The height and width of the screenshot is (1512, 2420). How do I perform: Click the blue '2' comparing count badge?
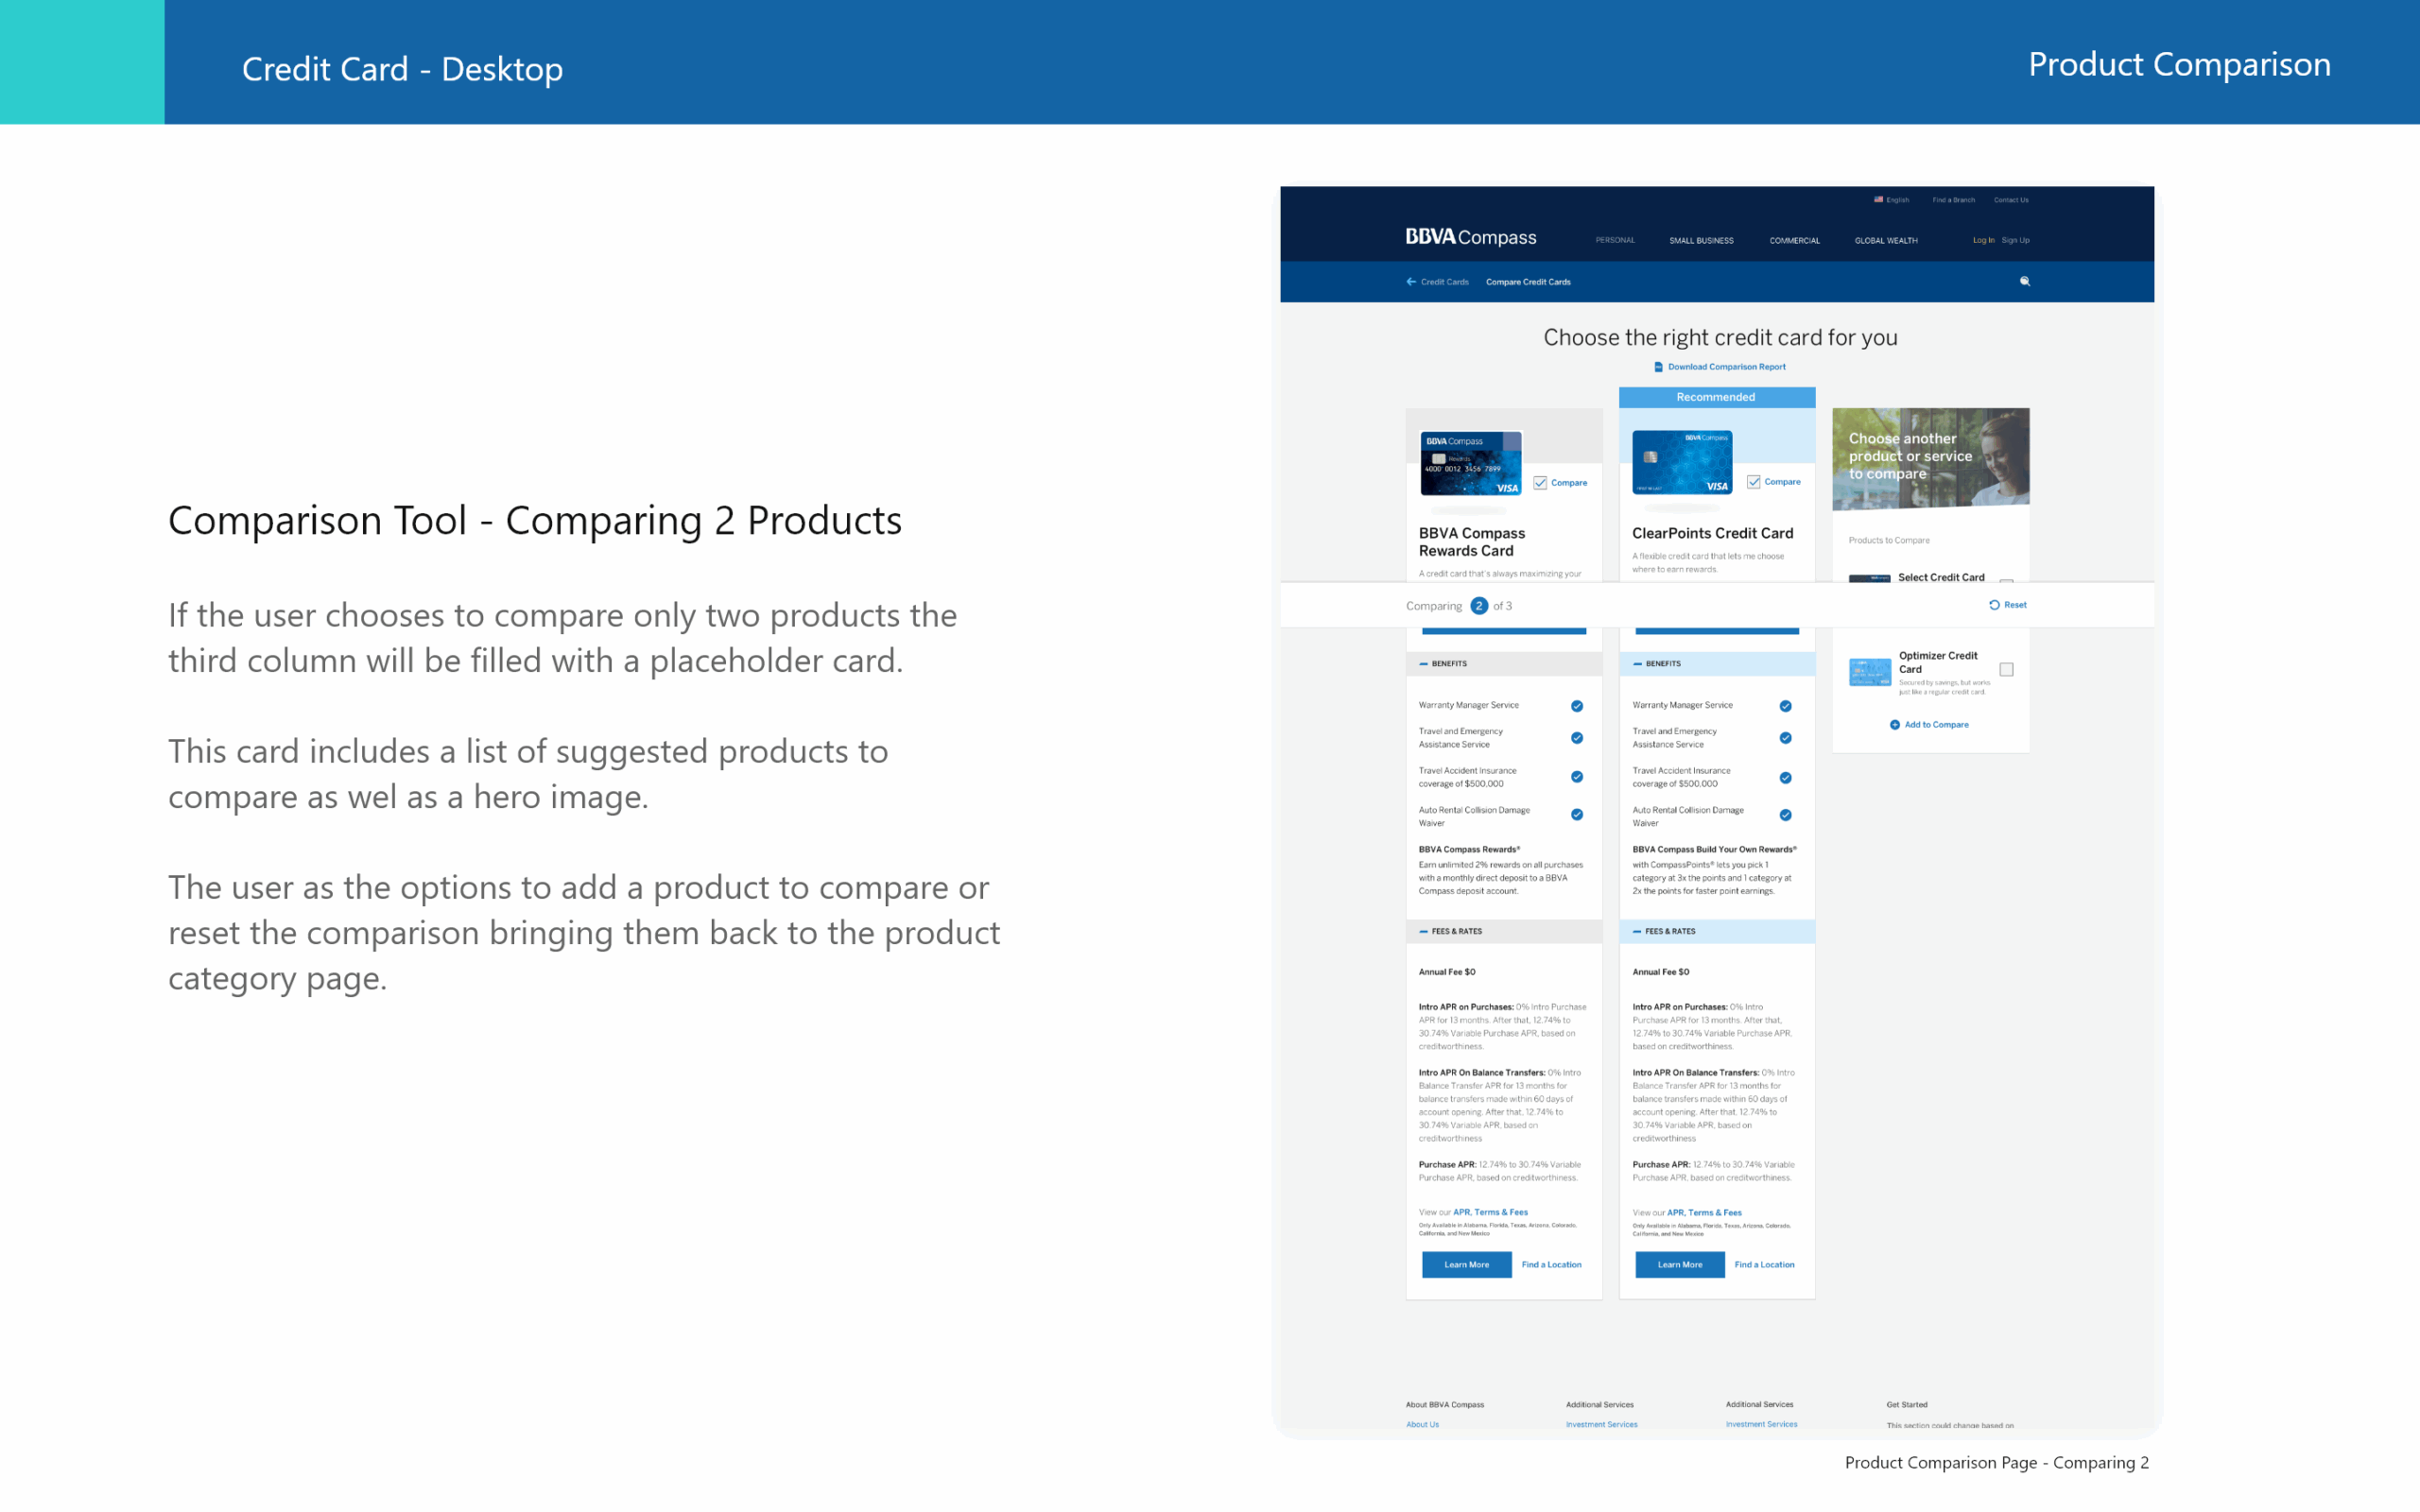tap(1479, 606)
